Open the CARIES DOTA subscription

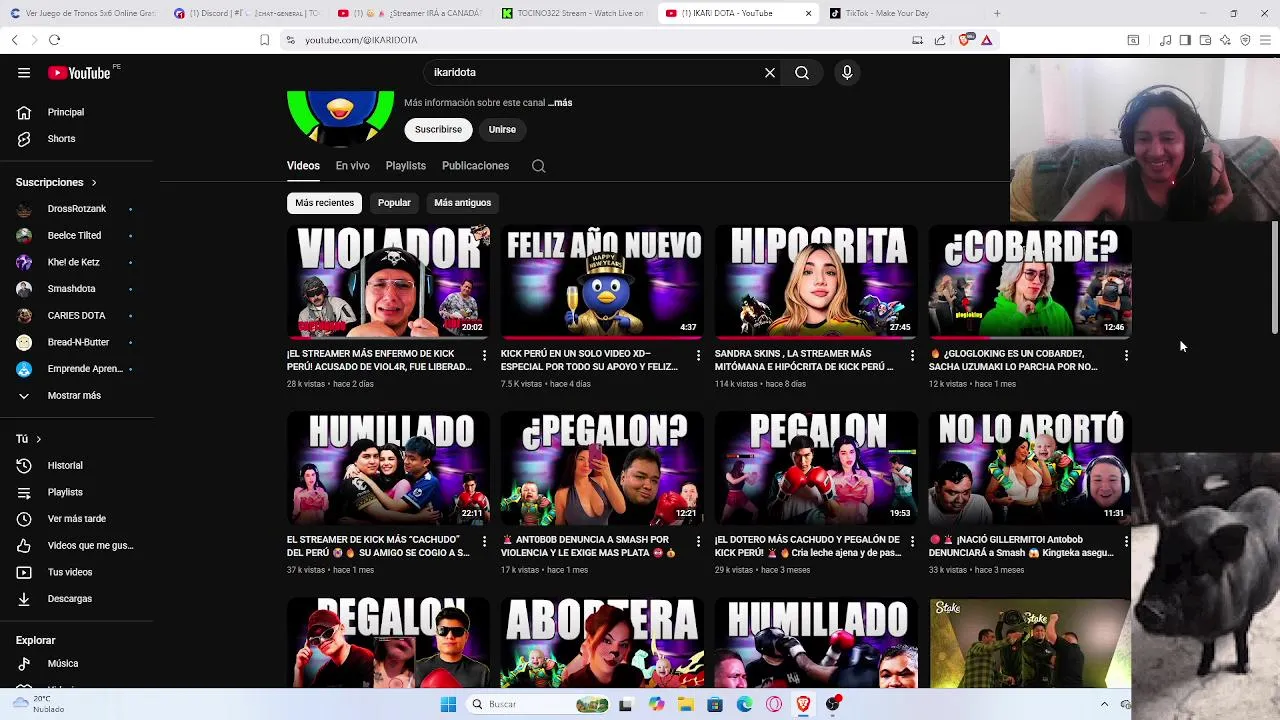coord(77,316)
